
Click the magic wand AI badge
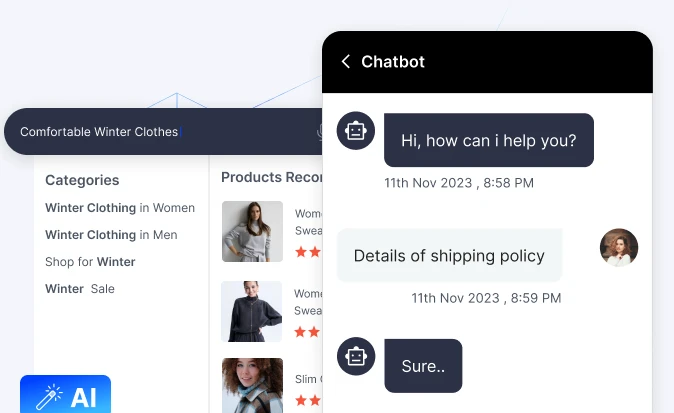(65, 396)
